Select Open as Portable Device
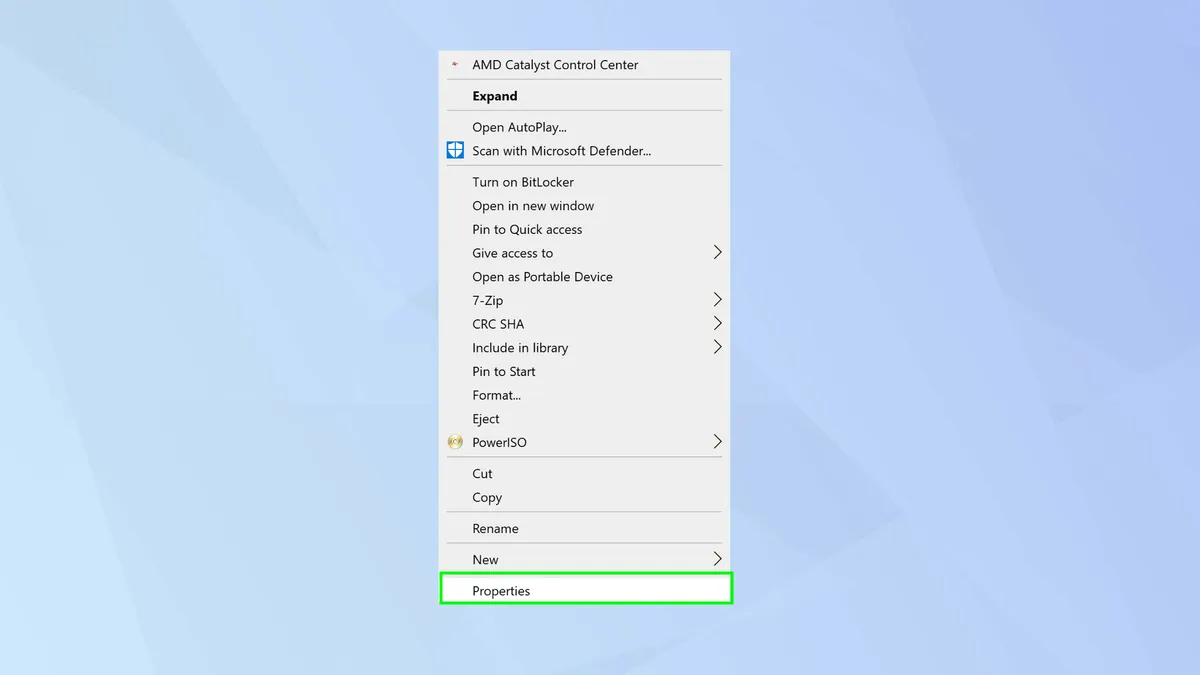 point(585,277)
